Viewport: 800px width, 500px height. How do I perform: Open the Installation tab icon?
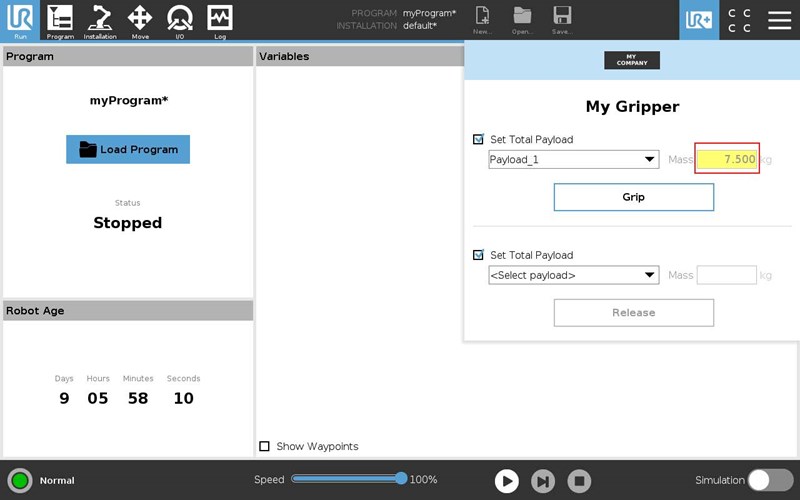tap(100, 20)
